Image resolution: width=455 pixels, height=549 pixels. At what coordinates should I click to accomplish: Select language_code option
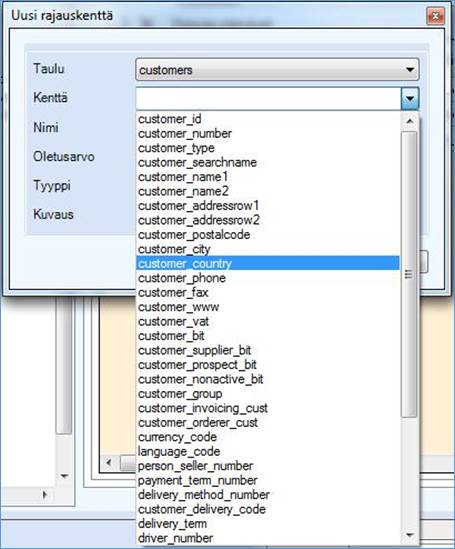[x=268, y=451]
